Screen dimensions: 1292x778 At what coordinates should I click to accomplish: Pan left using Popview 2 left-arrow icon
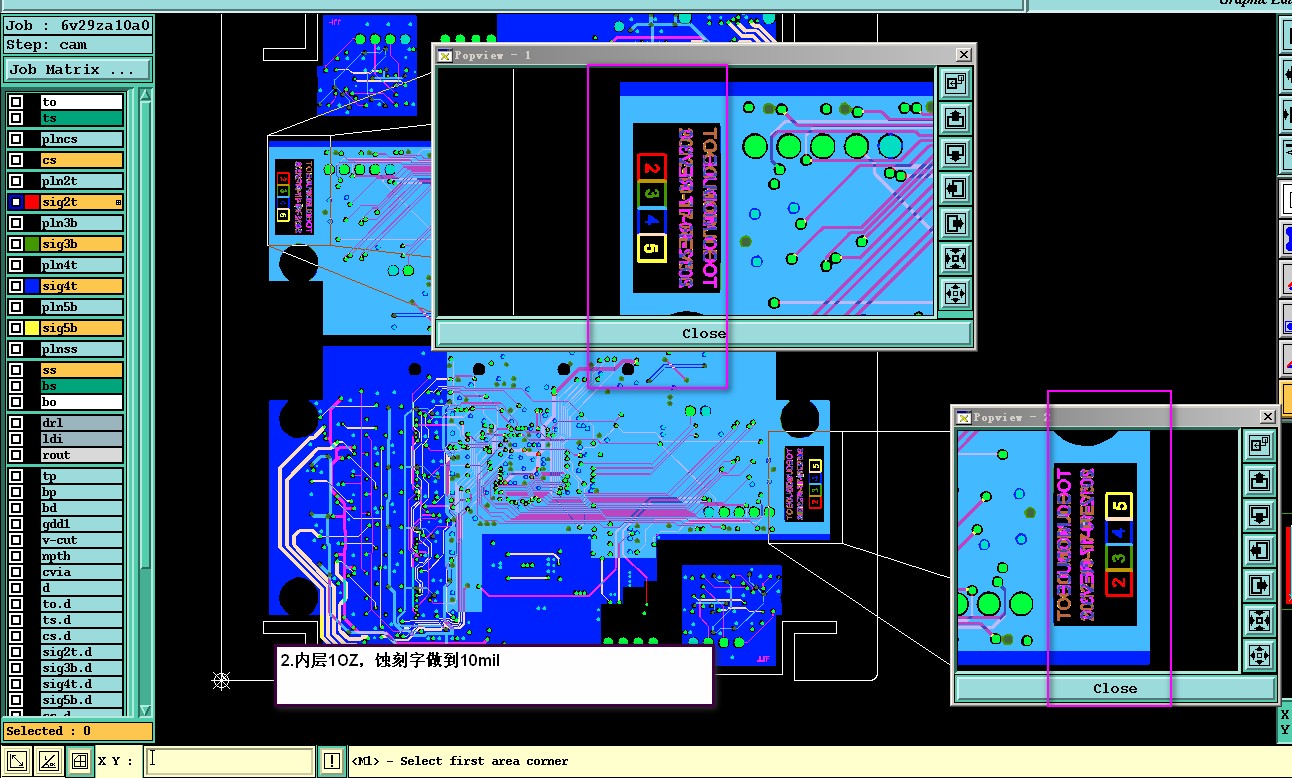[1260, 550]
